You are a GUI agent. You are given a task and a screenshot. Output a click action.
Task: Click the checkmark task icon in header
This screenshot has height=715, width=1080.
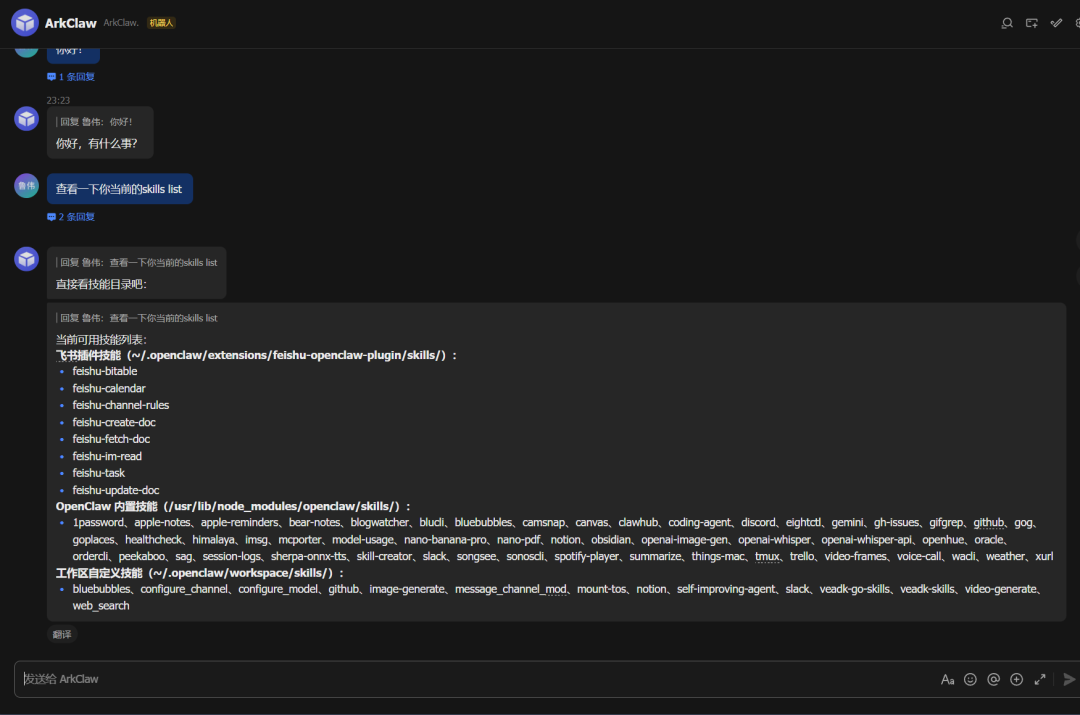(1056, 23)
